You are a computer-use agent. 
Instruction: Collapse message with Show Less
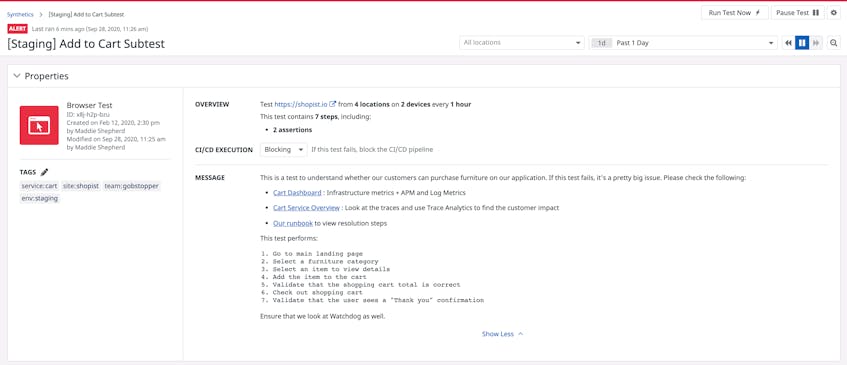(x=502, y=334)
